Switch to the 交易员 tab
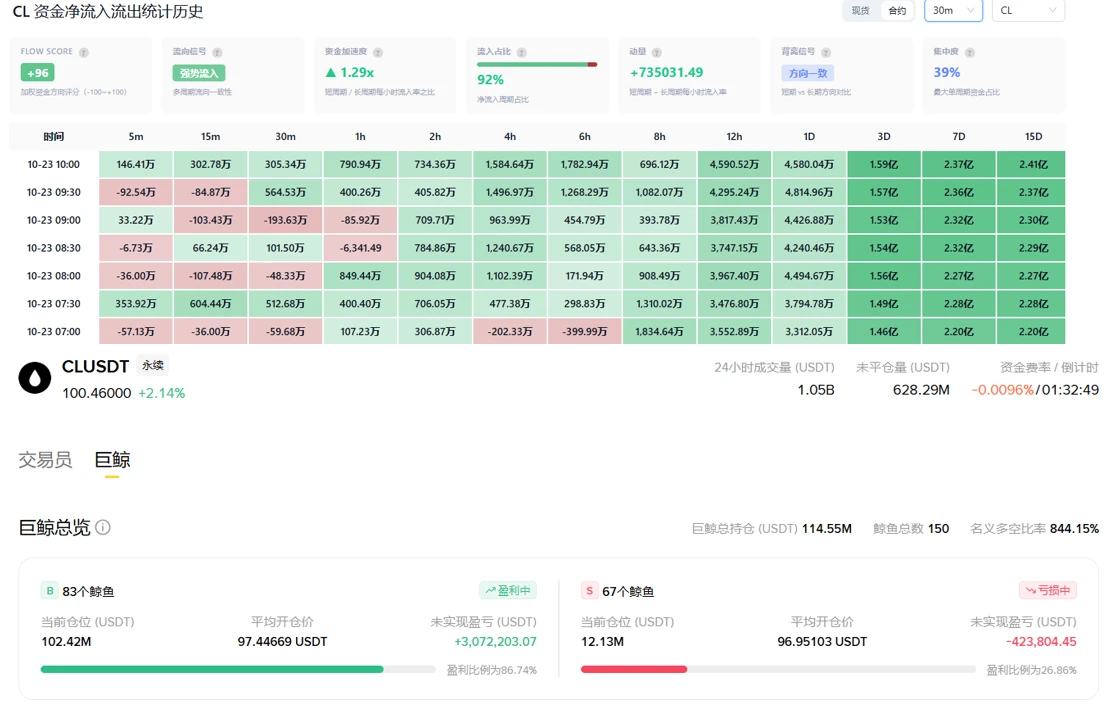The image size is (1105, 707). tap(45, 460)
